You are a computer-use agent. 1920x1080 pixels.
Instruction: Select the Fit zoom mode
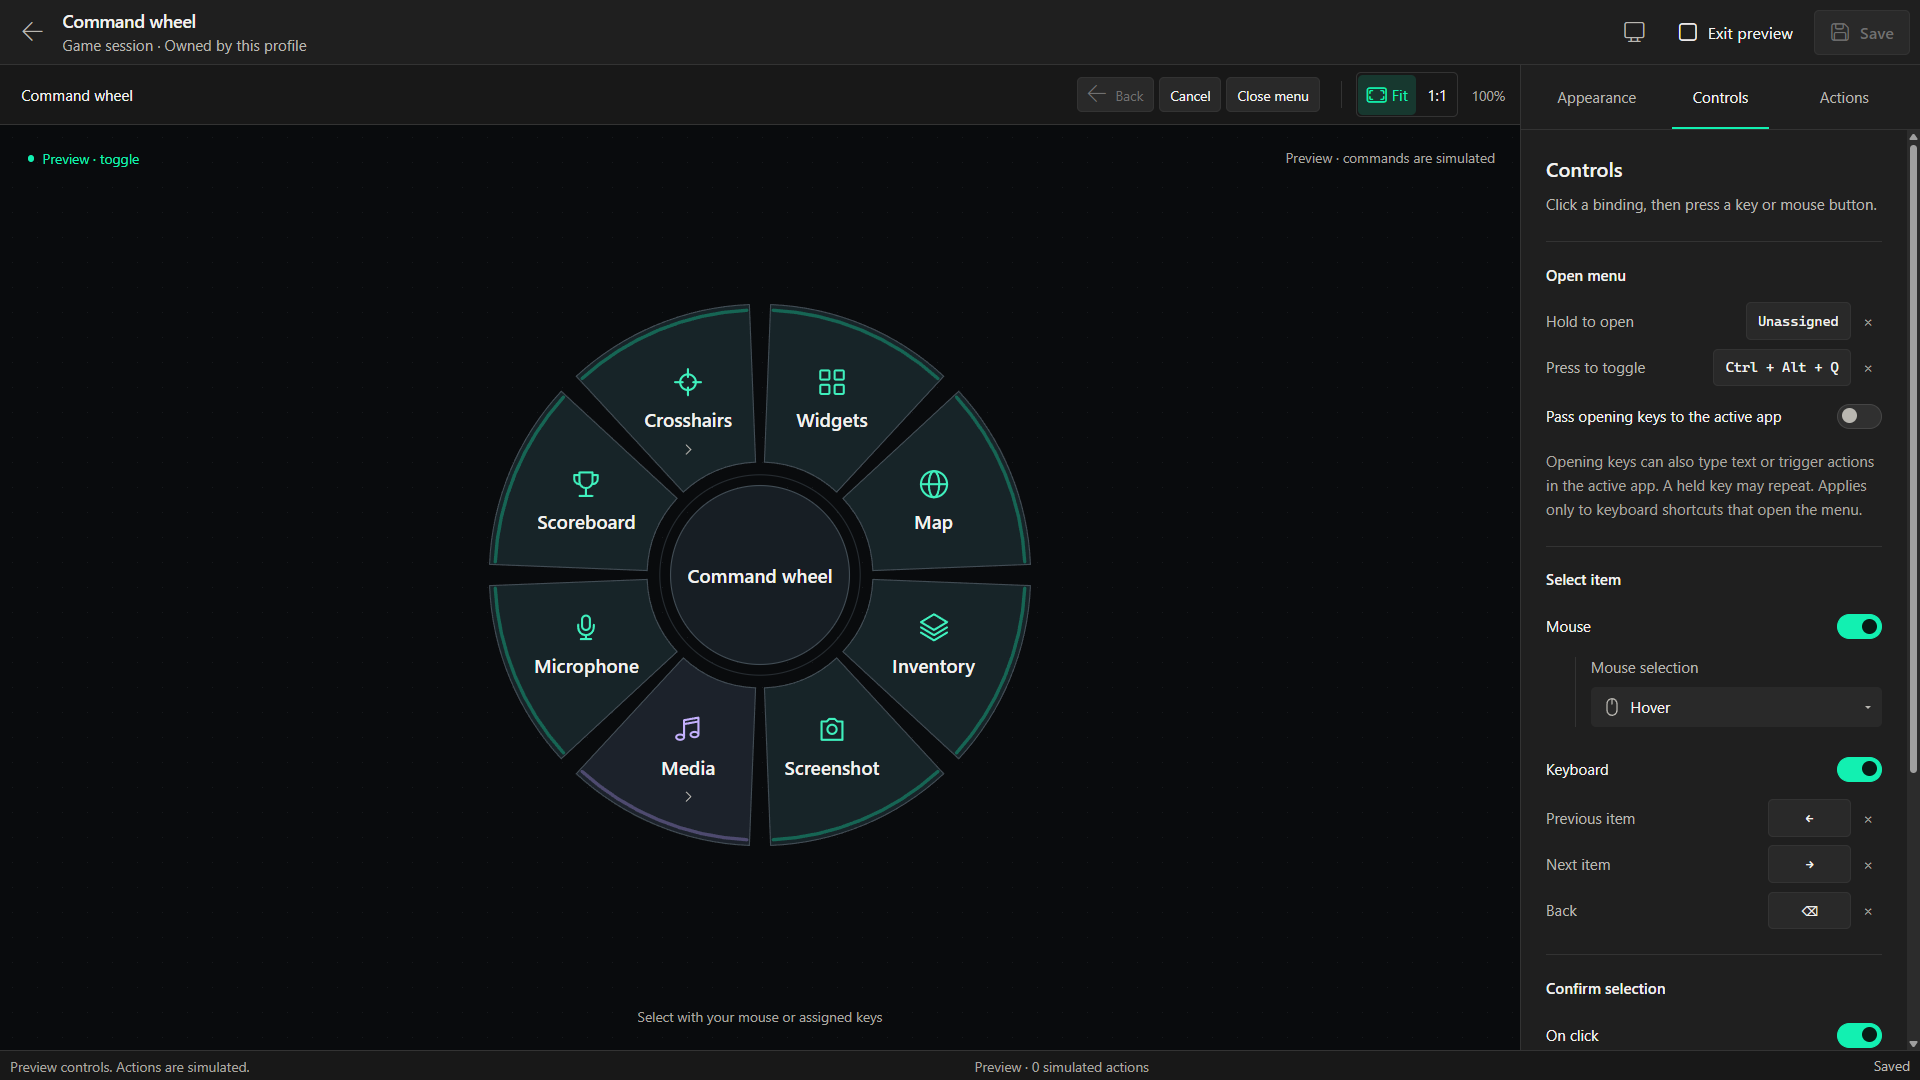point(1387,95)
